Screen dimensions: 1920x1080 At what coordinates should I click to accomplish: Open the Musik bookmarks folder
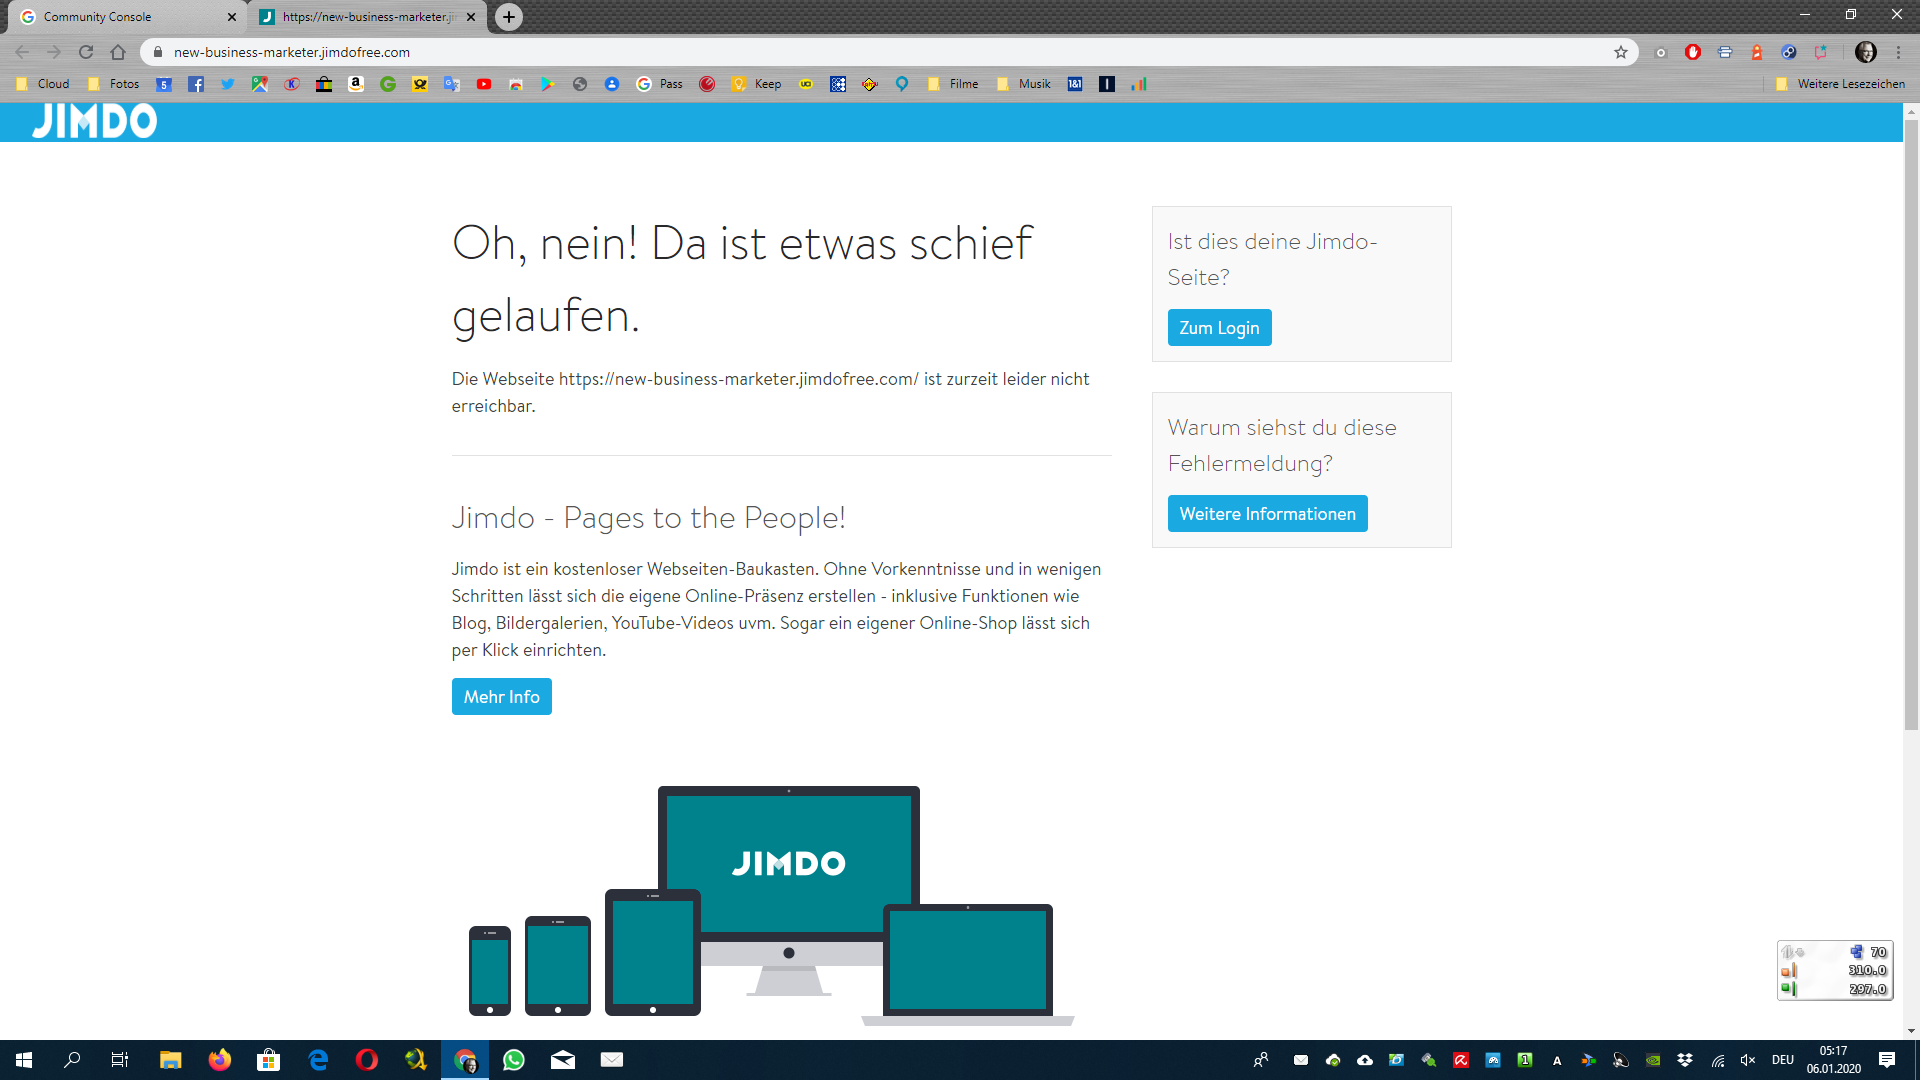1024,84
